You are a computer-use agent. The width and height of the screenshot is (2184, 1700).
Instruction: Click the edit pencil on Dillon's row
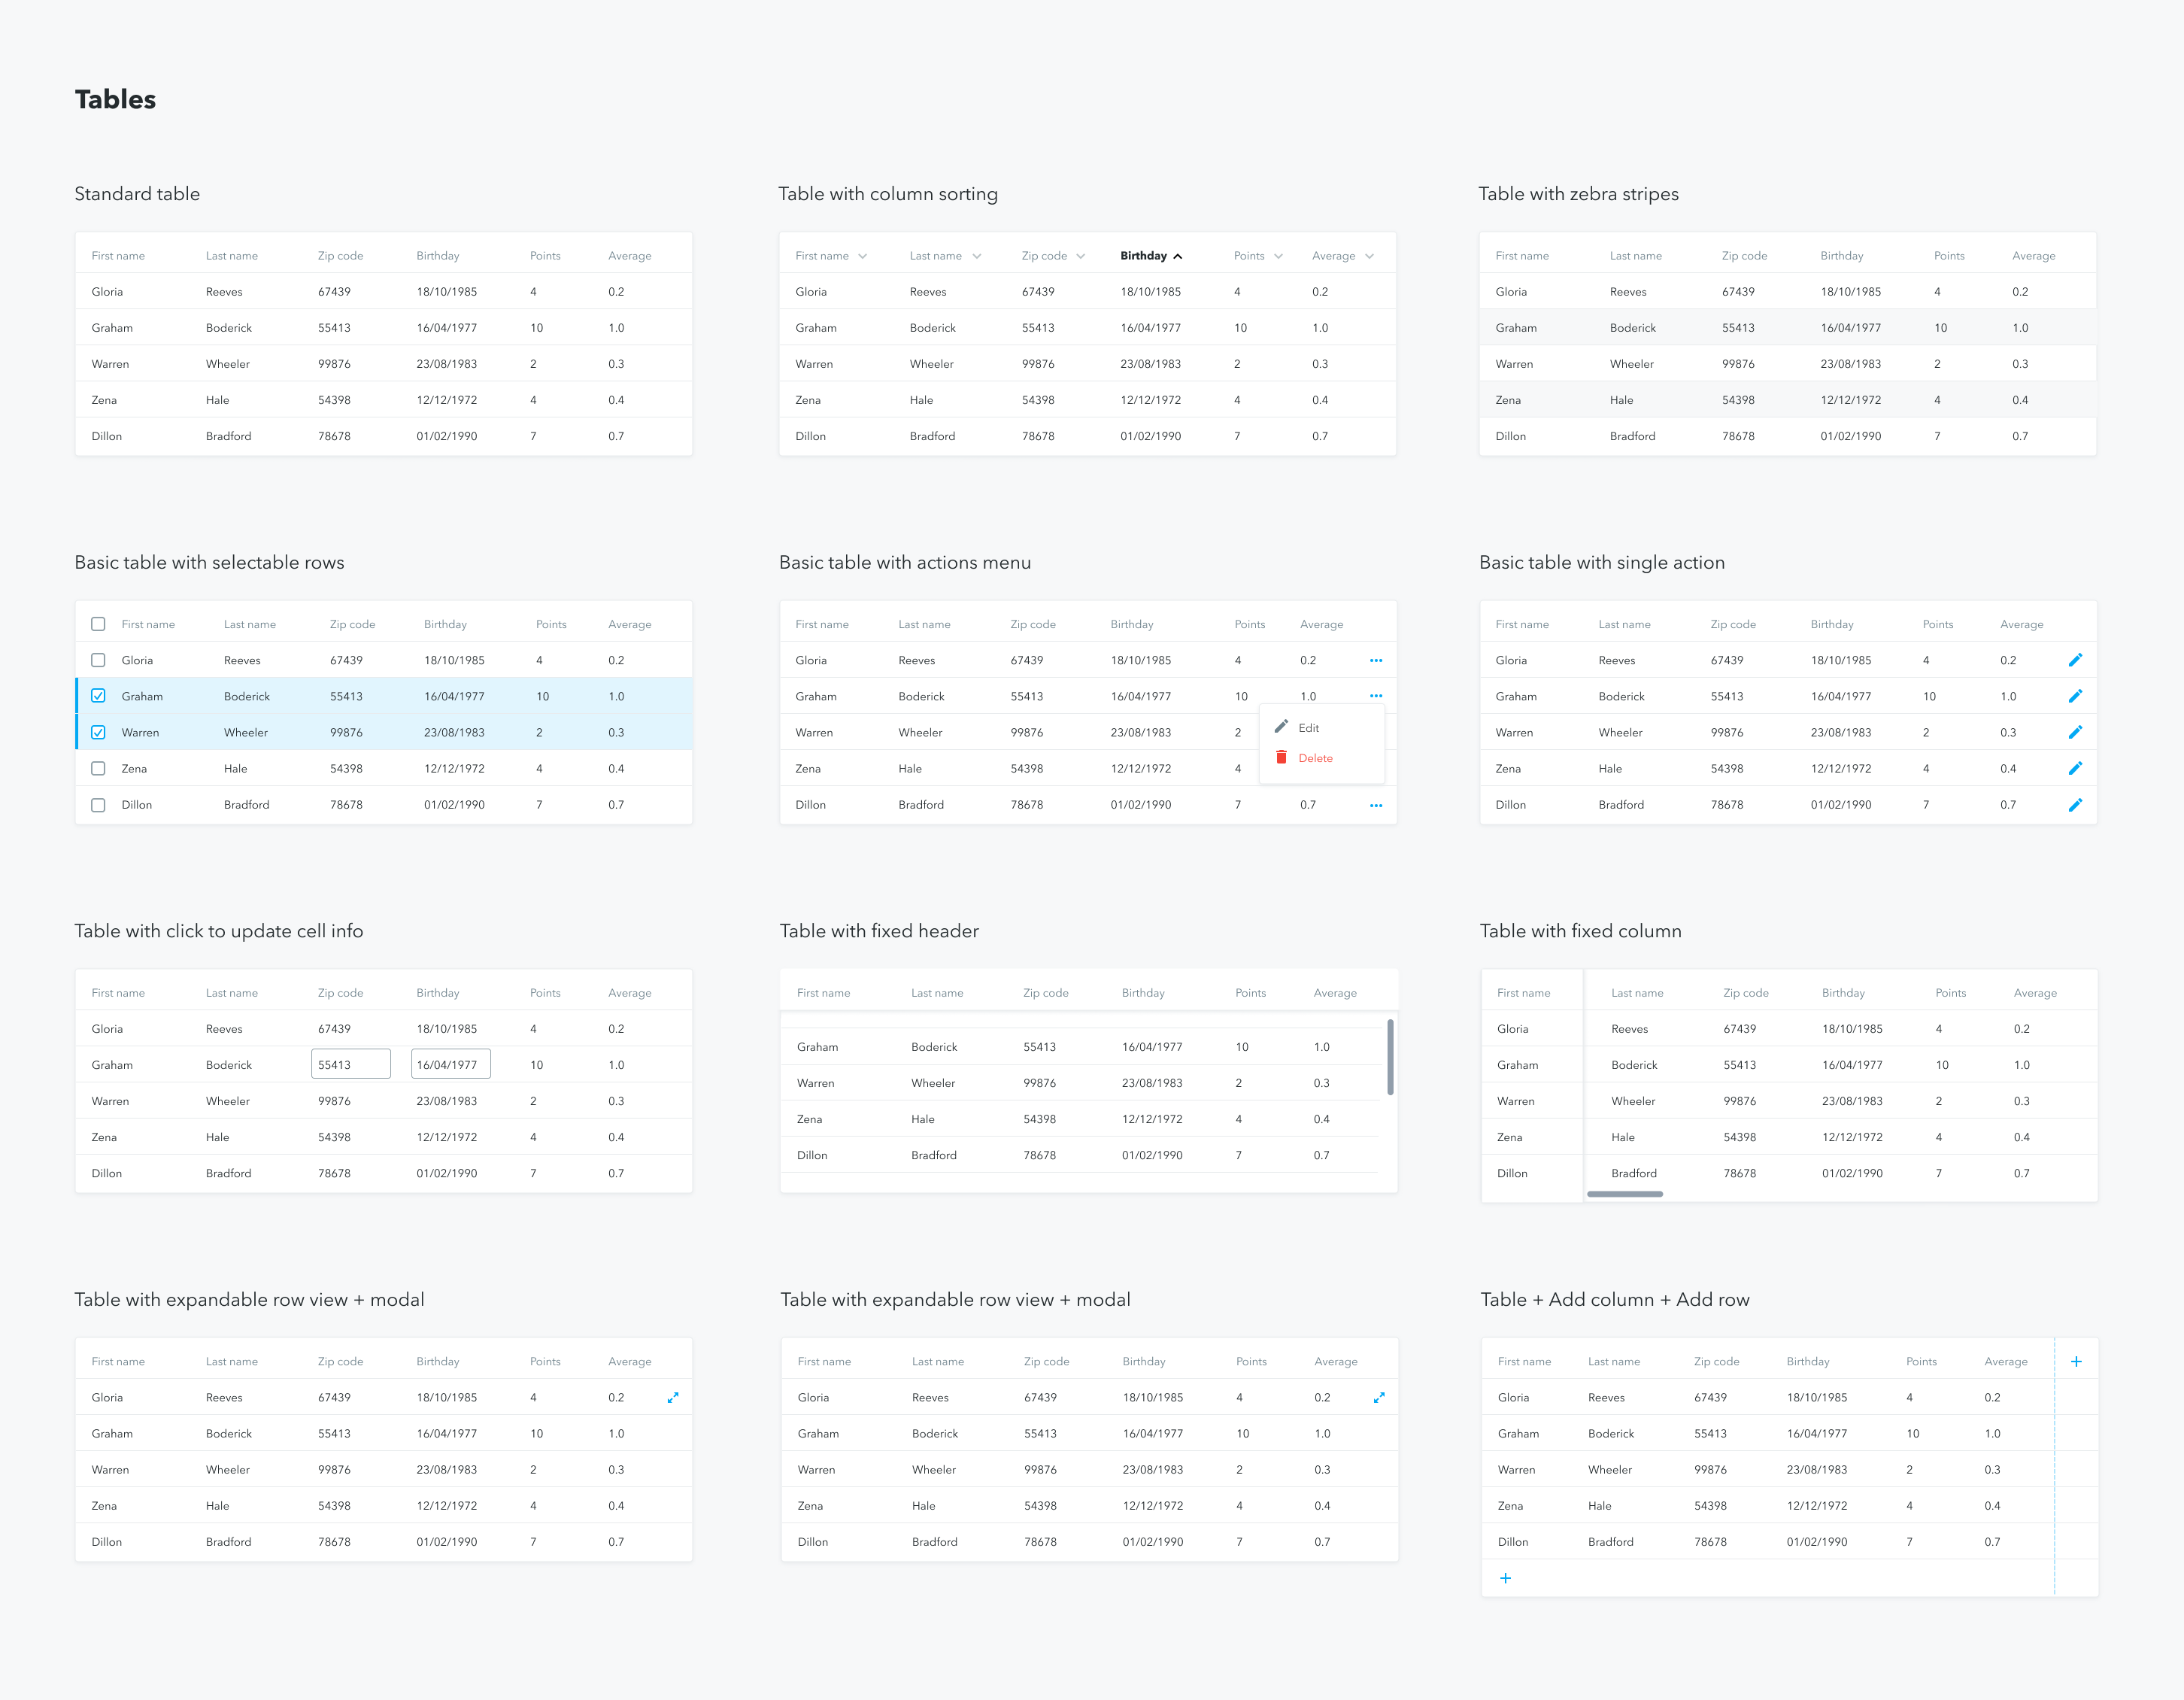coord(2077,804)
